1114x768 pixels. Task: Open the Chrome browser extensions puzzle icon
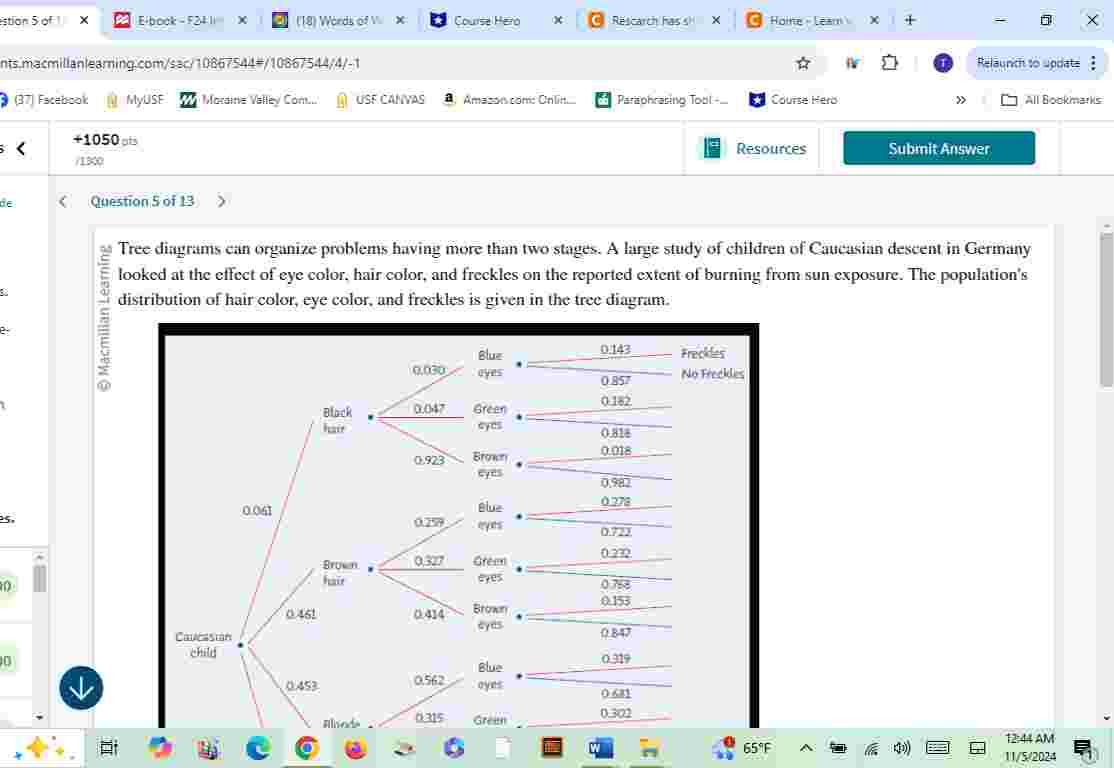point(889,62)
